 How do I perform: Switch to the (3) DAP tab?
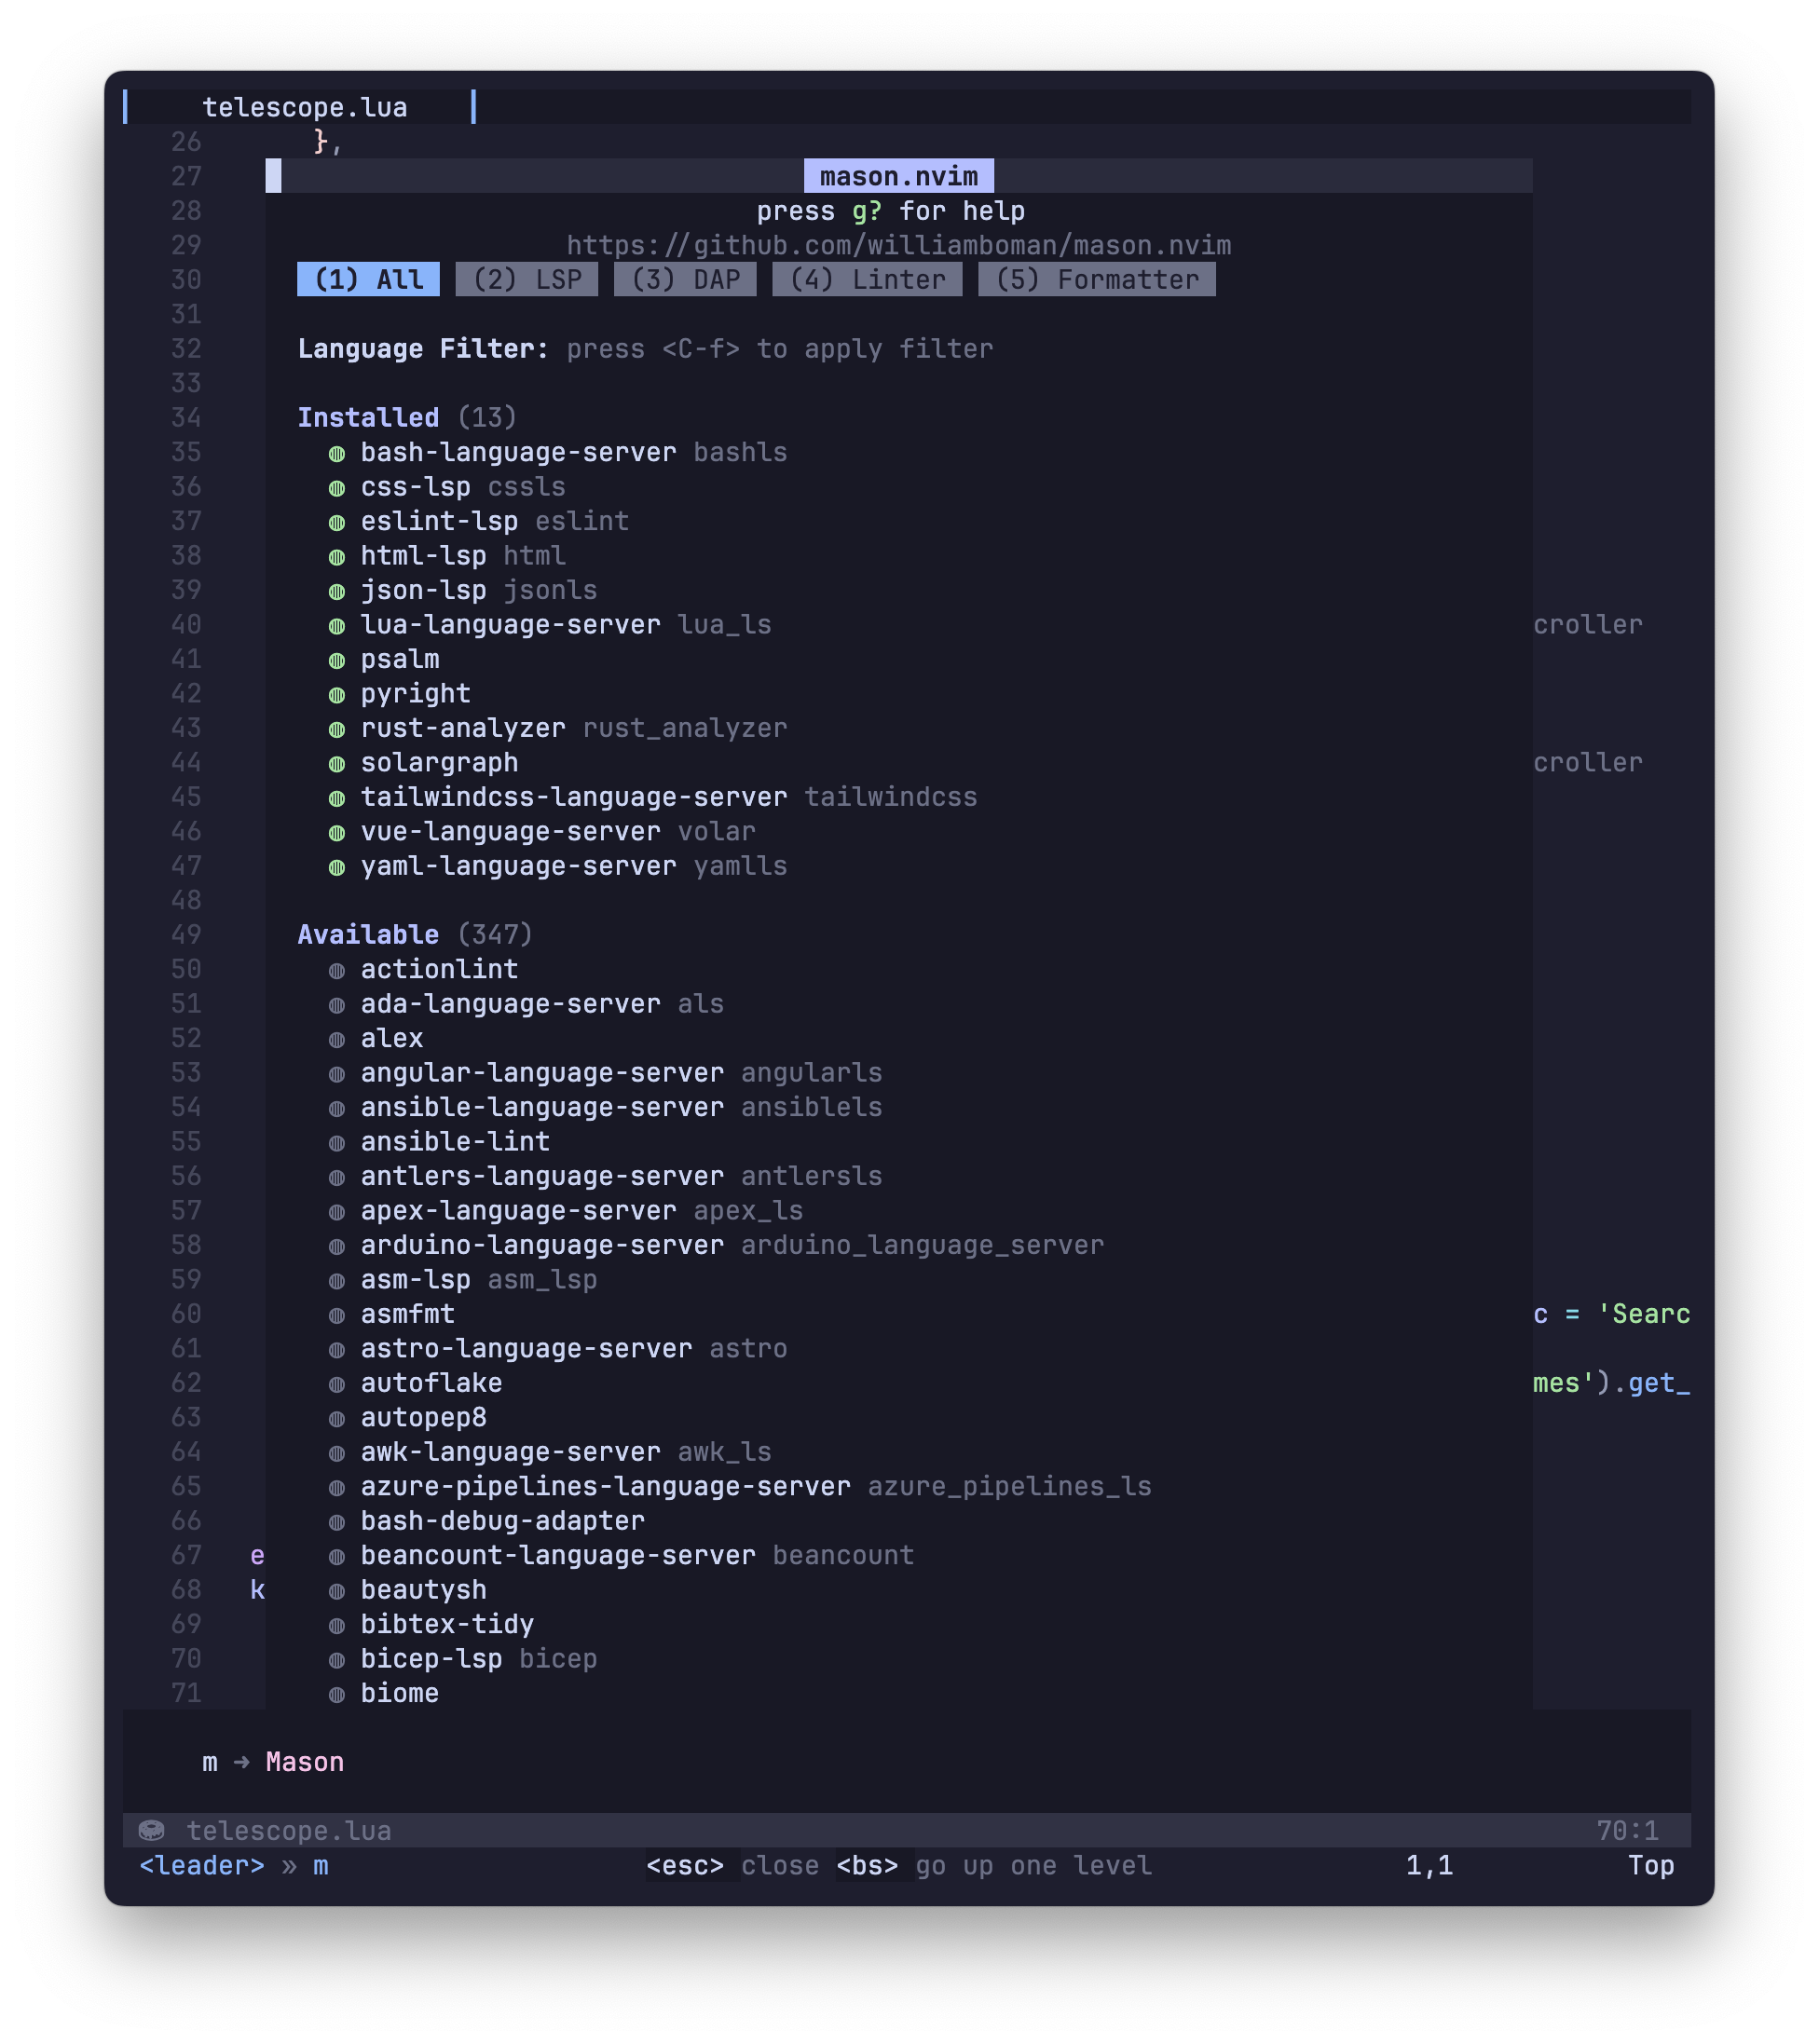coord(685,279)
